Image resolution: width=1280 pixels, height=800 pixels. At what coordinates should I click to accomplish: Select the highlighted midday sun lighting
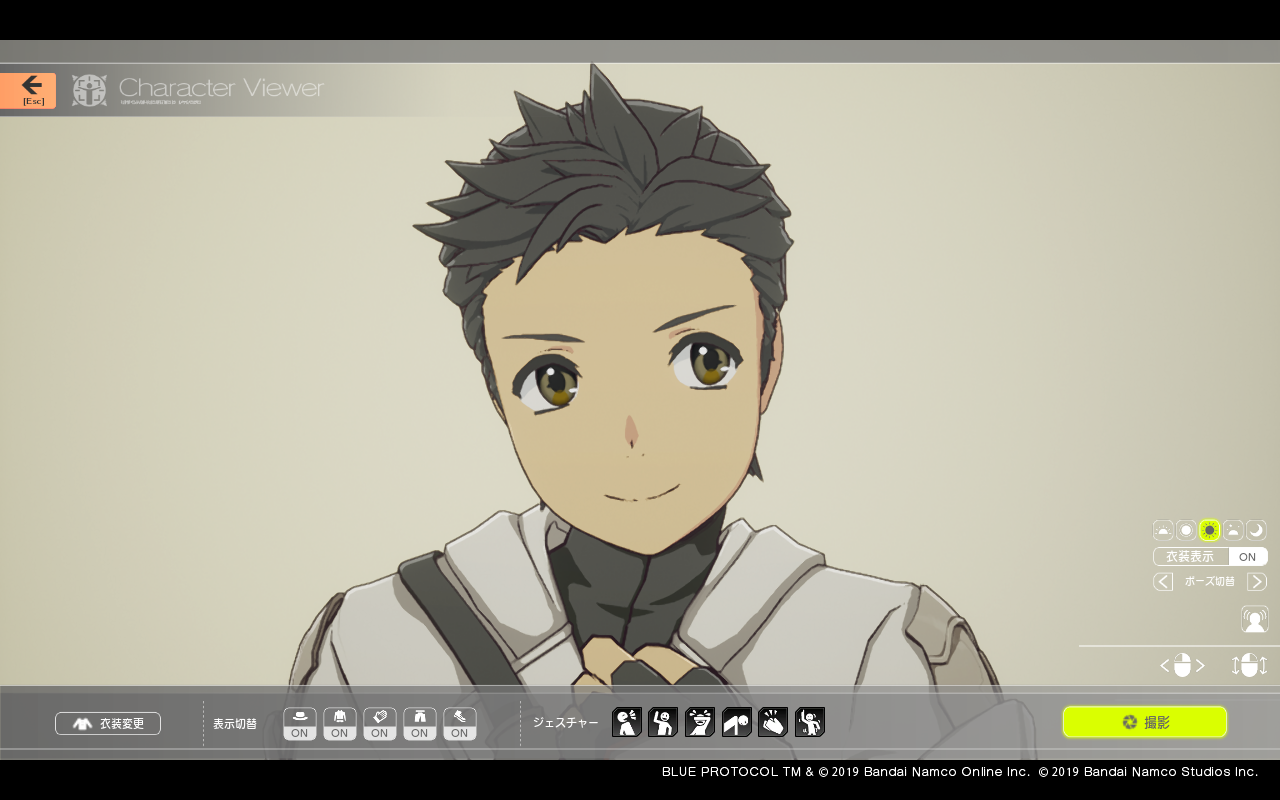[1210, 530]
